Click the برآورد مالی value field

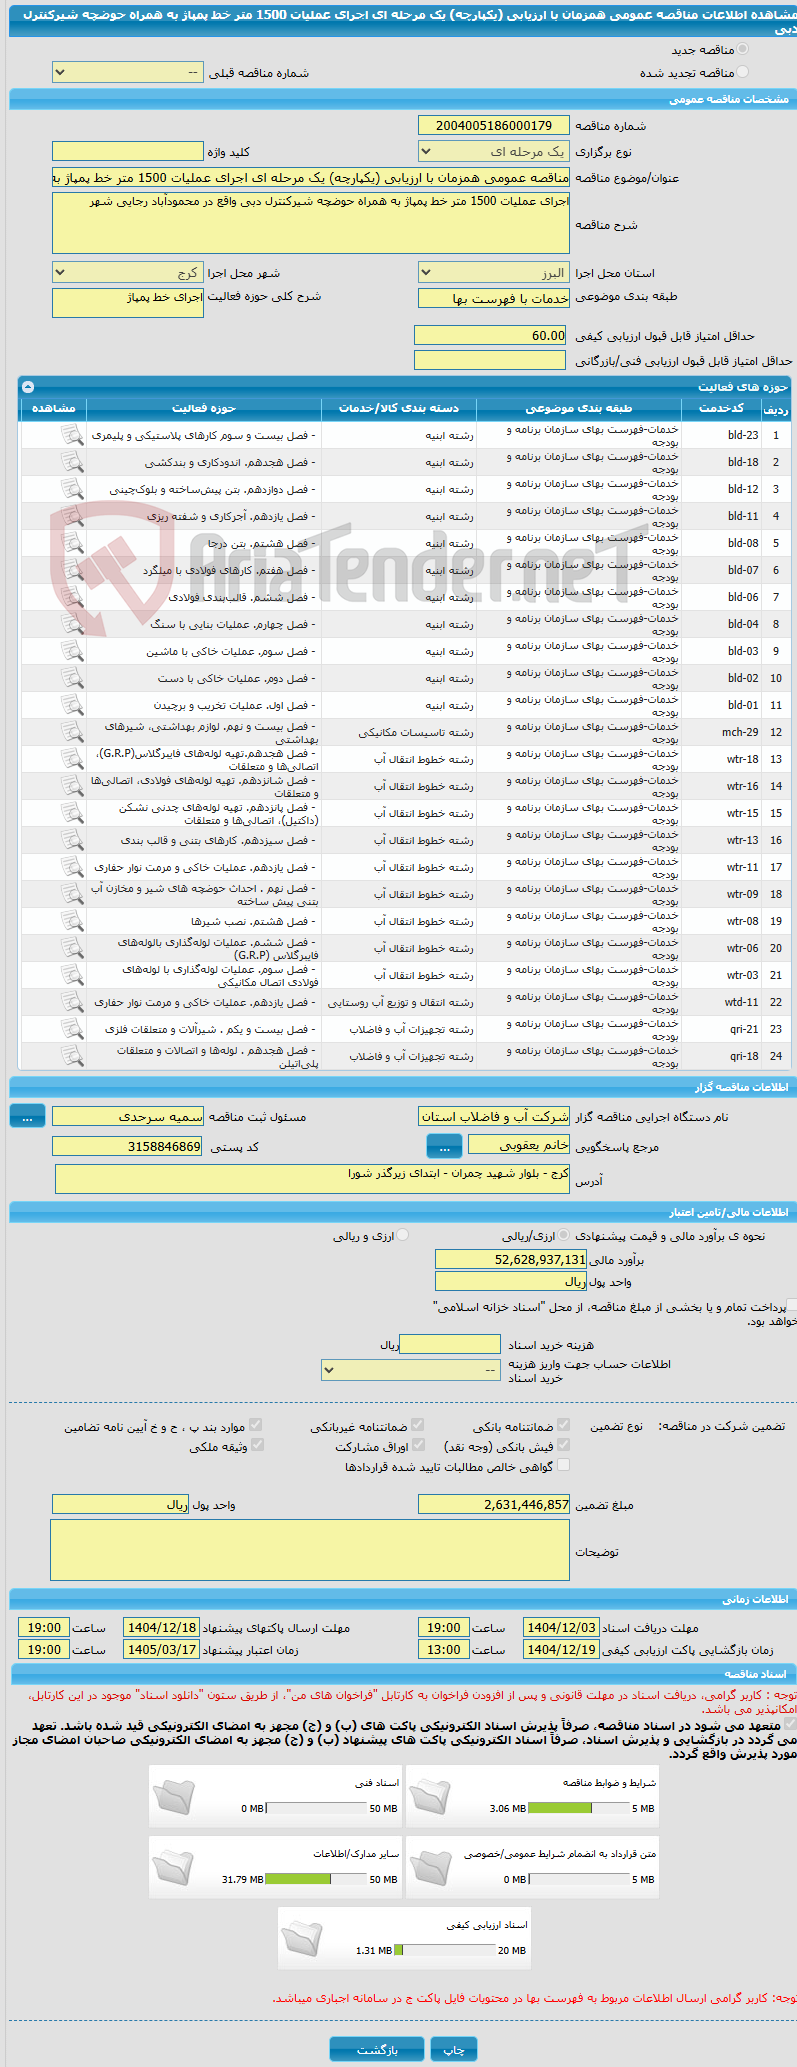(x=511, y=1259)
